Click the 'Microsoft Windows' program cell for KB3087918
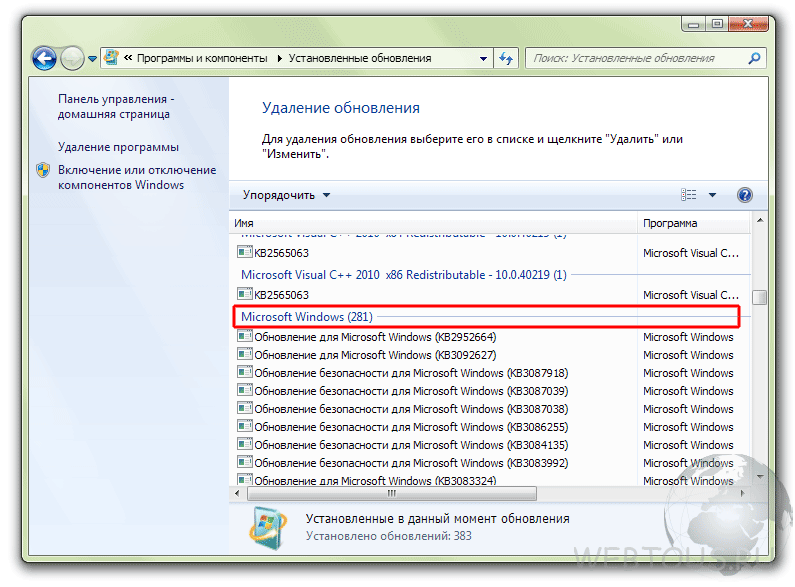Screen dimensions: 795x587 pyautogui.click(x=688, y=373)
